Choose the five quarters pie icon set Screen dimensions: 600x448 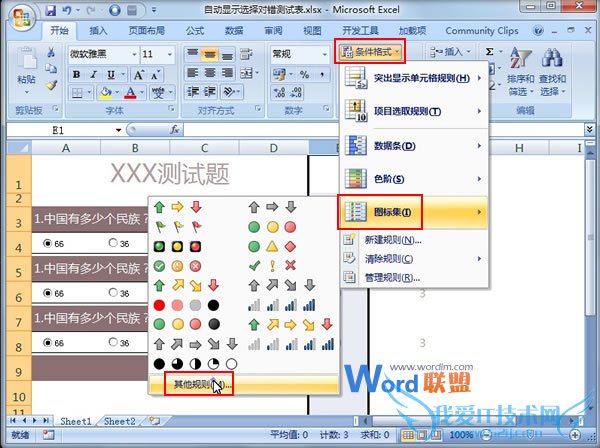point(195,363)
